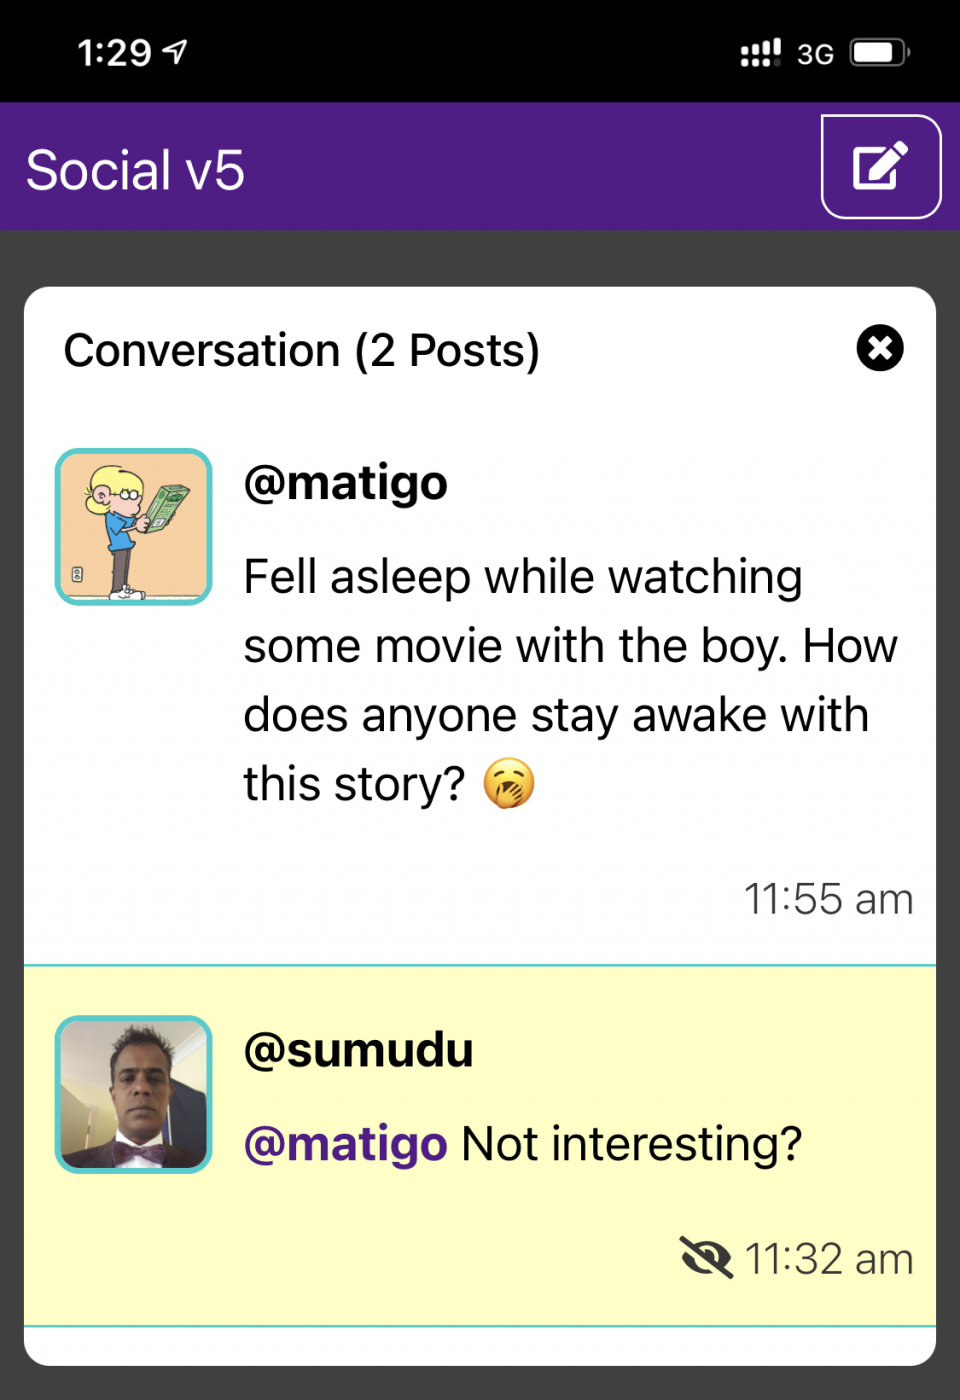Tap the Social v5 app title

tap(135, 170)
